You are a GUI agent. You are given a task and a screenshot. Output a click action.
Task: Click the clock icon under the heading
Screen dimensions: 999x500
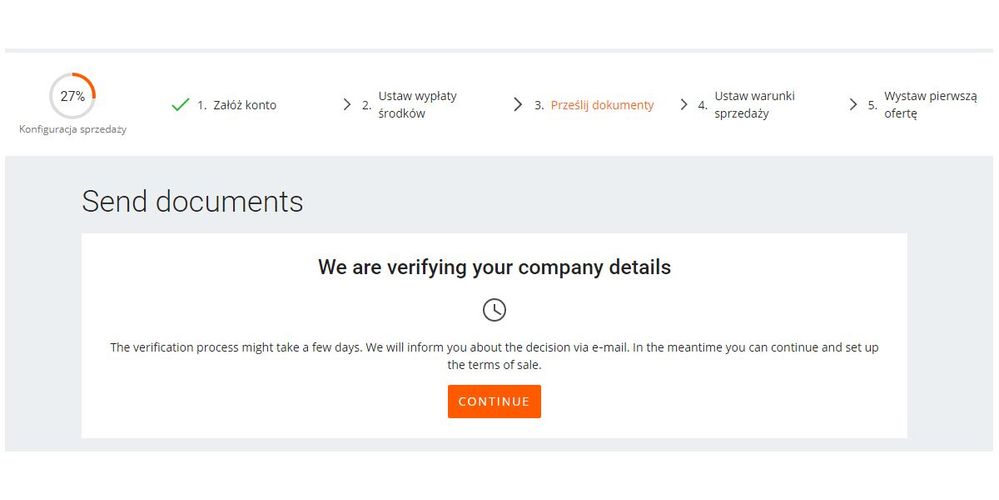[x=494, y=310]
